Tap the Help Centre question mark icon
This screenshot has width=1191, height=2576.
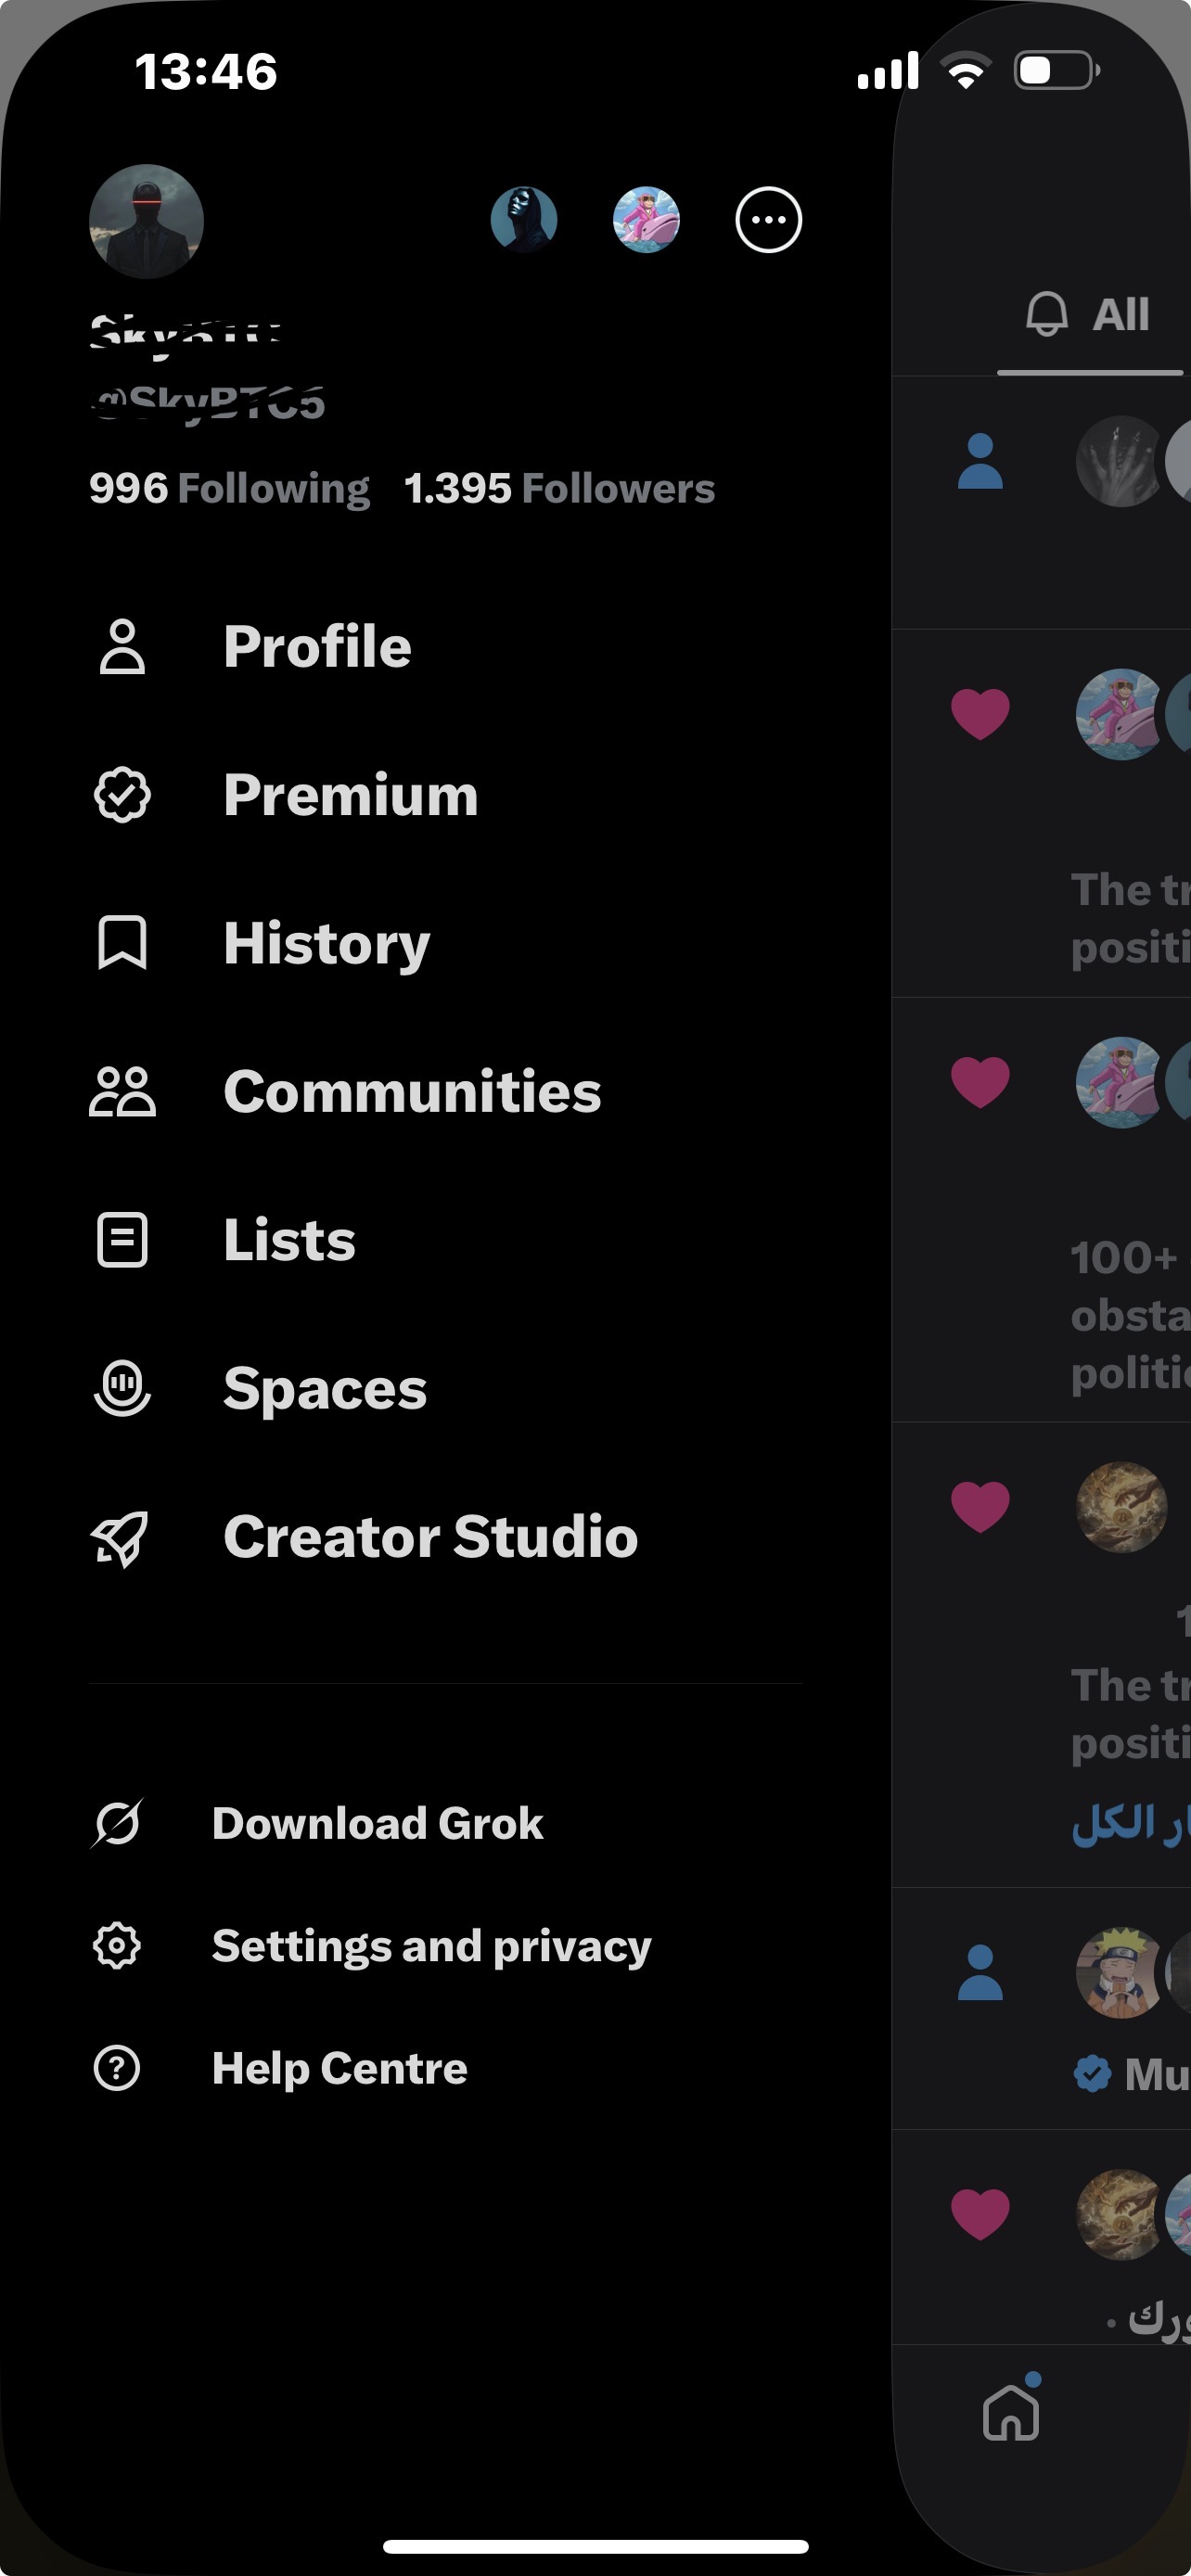click(117, 2067)
